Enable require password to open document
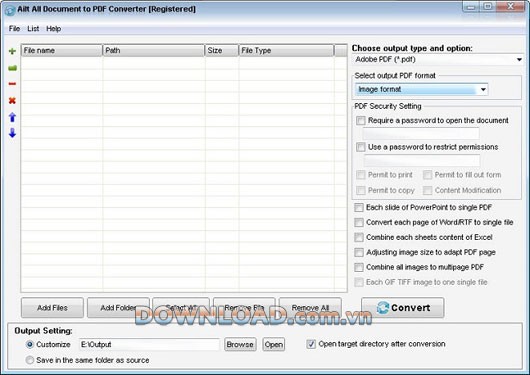Viewport: 530px width, 375px height. point(361,120)
